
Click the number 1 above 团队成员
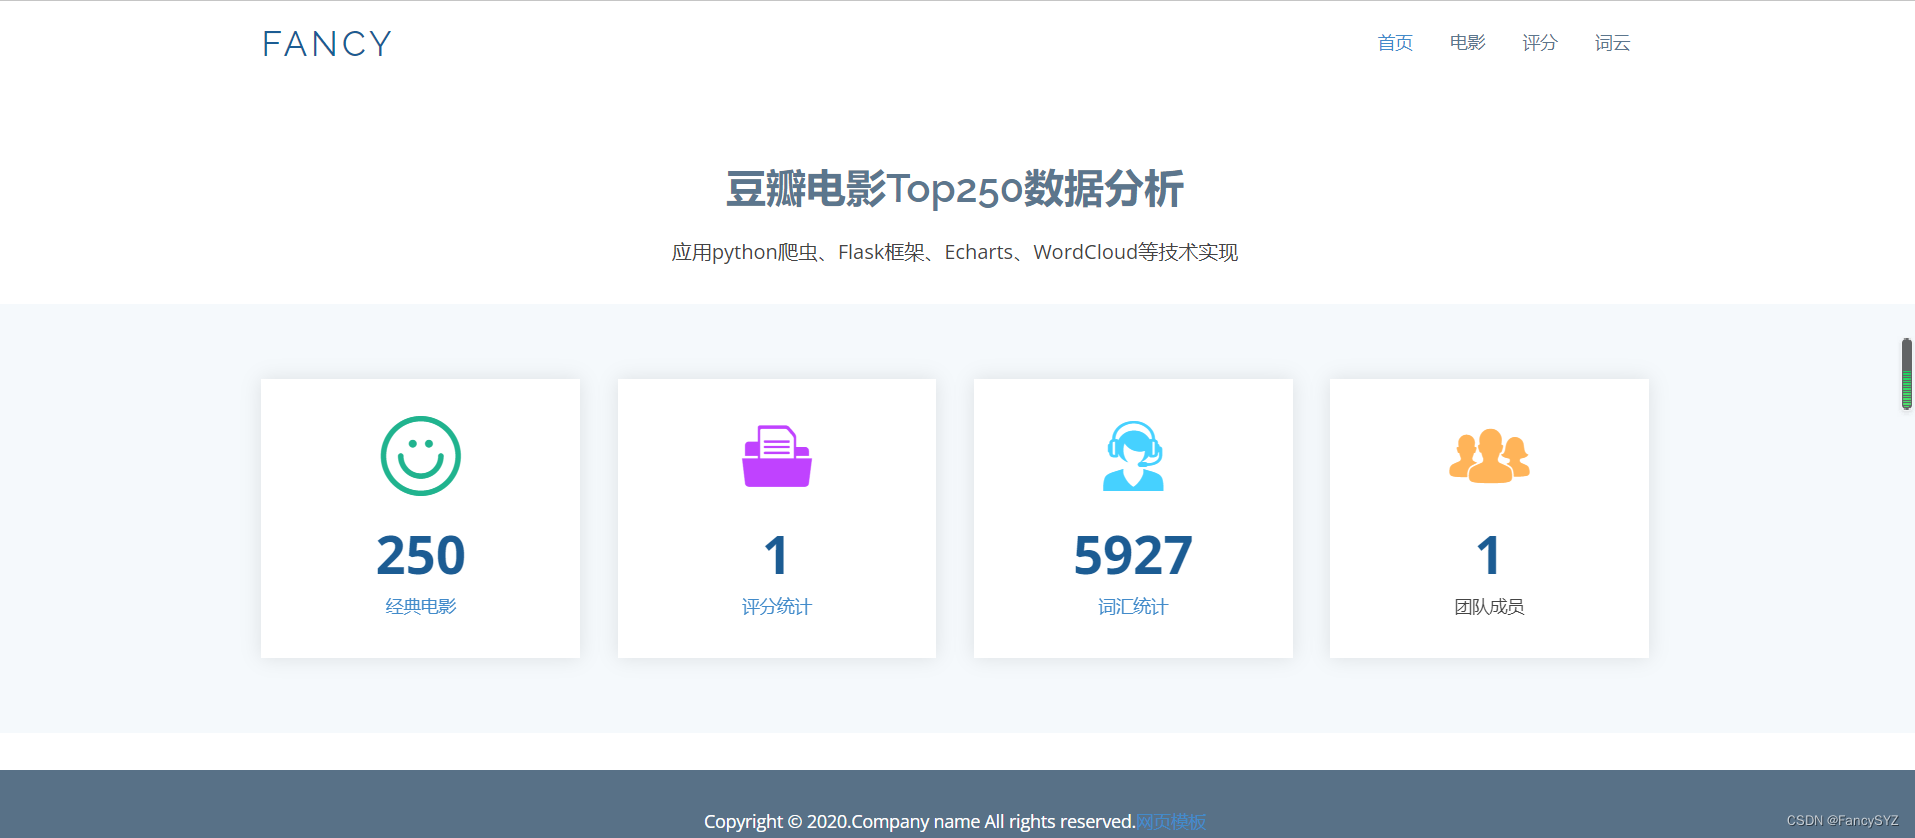click(x=1489, y=555)
